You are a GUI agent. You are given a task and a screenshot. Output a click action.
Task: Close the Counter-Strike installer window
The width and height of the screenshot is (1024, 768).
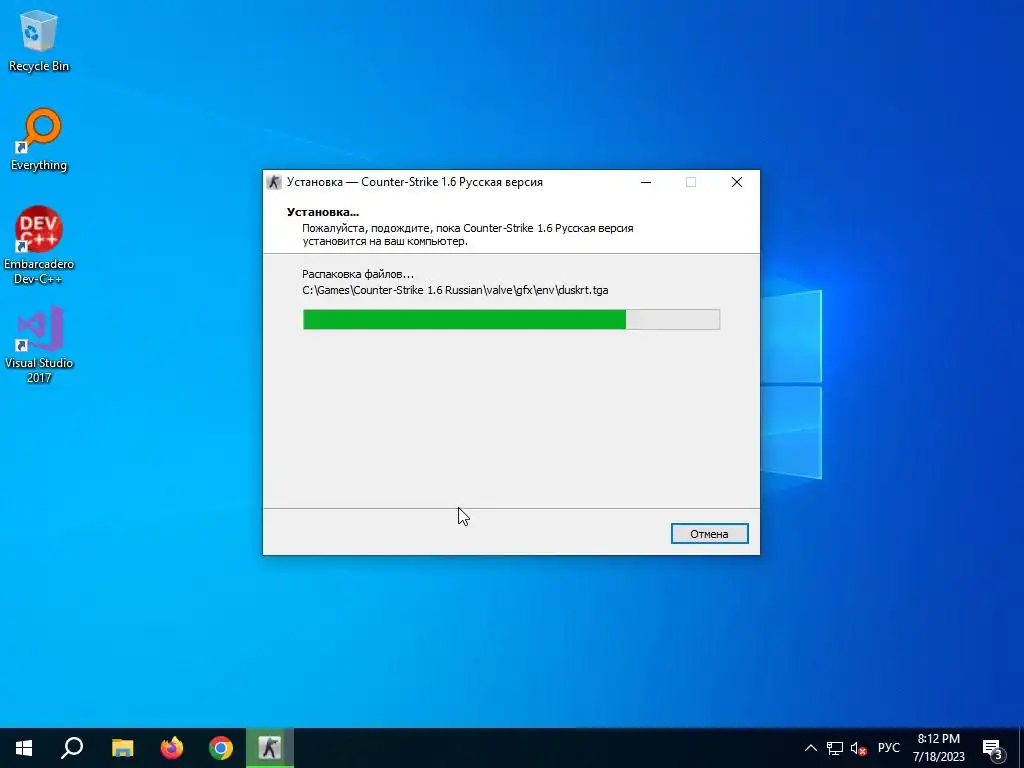coord(737,182)
